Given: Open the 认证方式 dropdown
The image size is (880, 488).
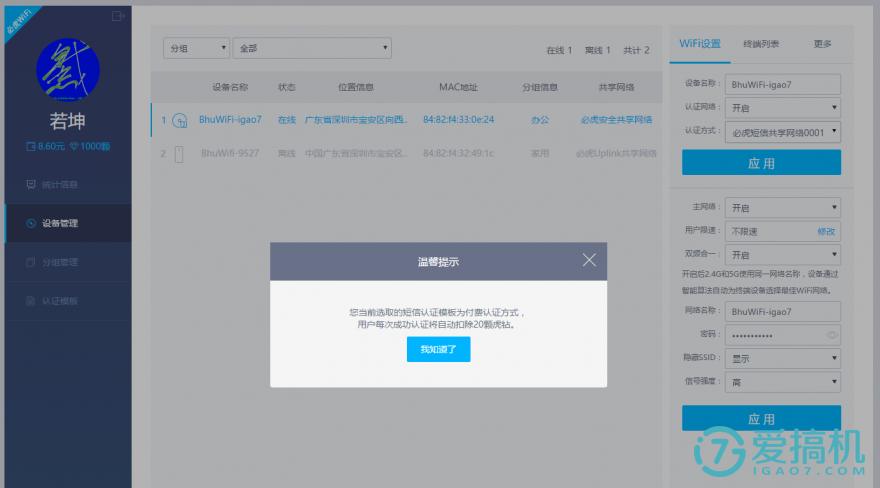Looking at the screenshot, I should tap(782, 132).
